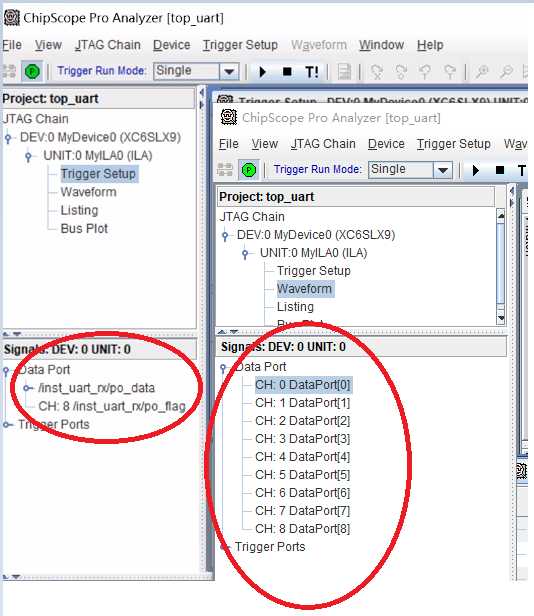Image resolution: width=534 pixels, height=616 pixels.
Task: Select CH: 8 /inst_uart_rx/po_flag signal
Action: point(112,406)
